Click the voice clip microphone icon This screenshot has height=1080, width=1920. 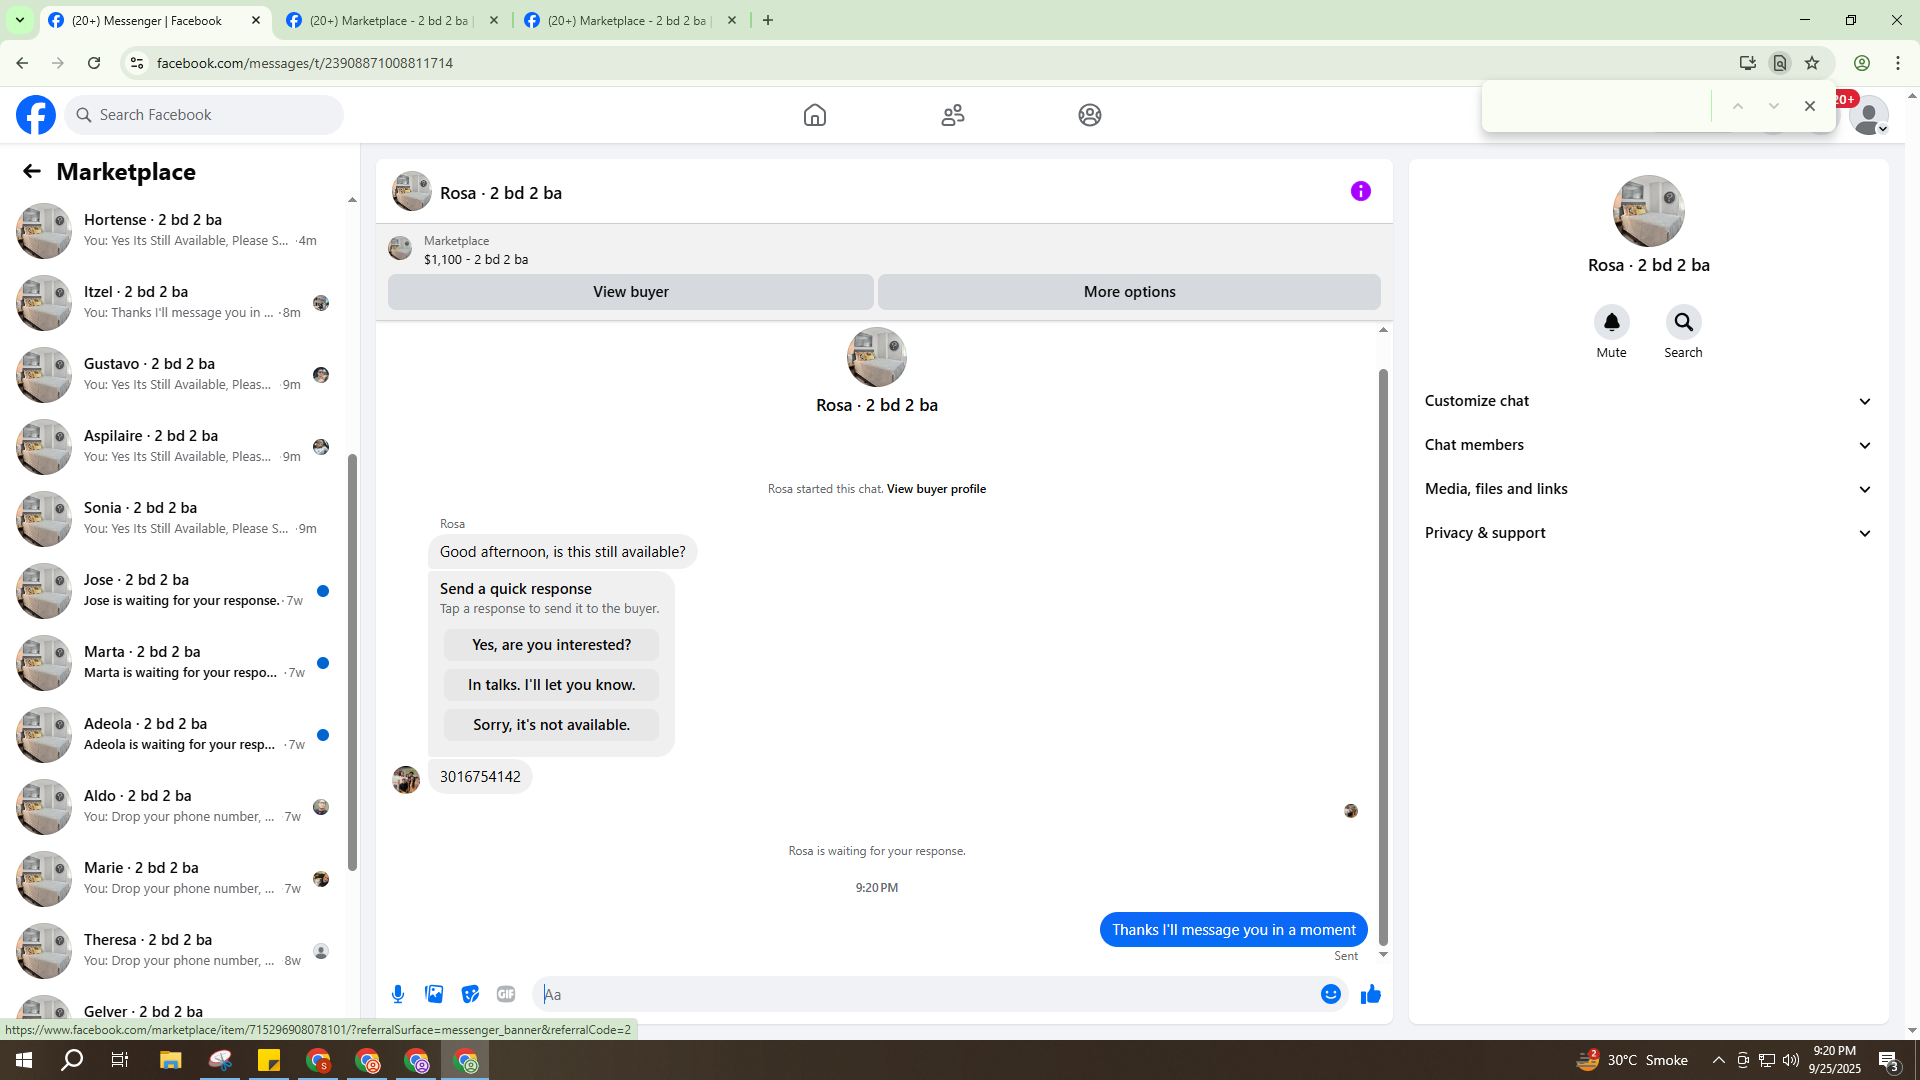(x=398, y=994)
